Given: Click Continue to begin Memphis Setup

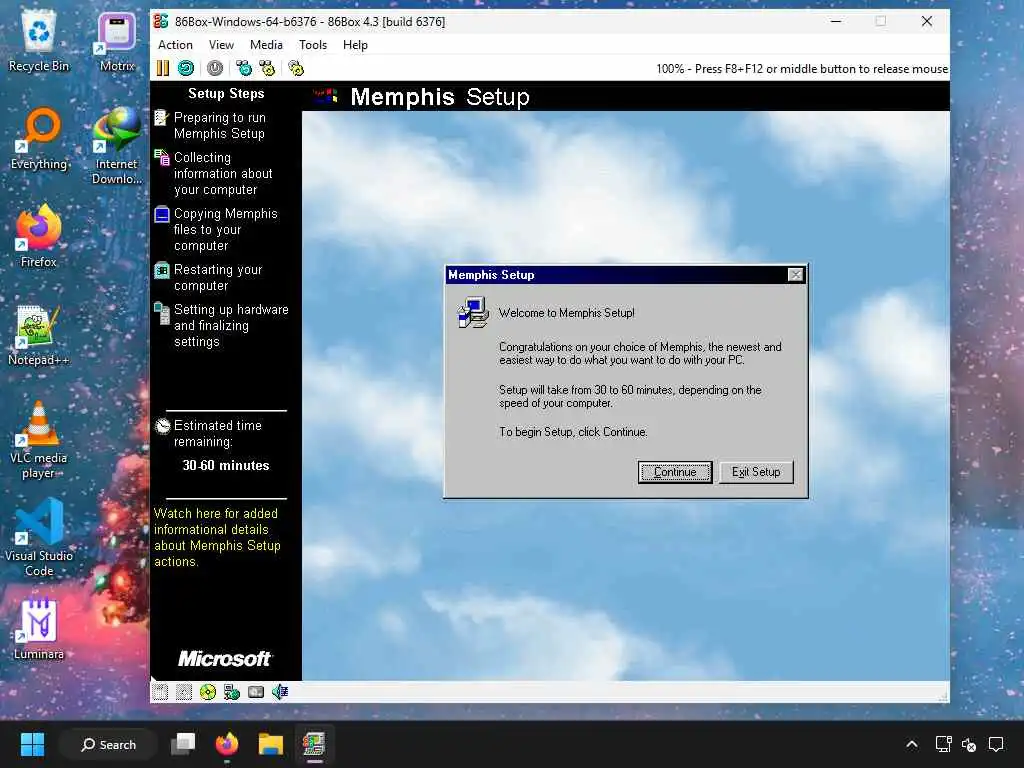Looking at the screenshot, I should pos(675,472).
